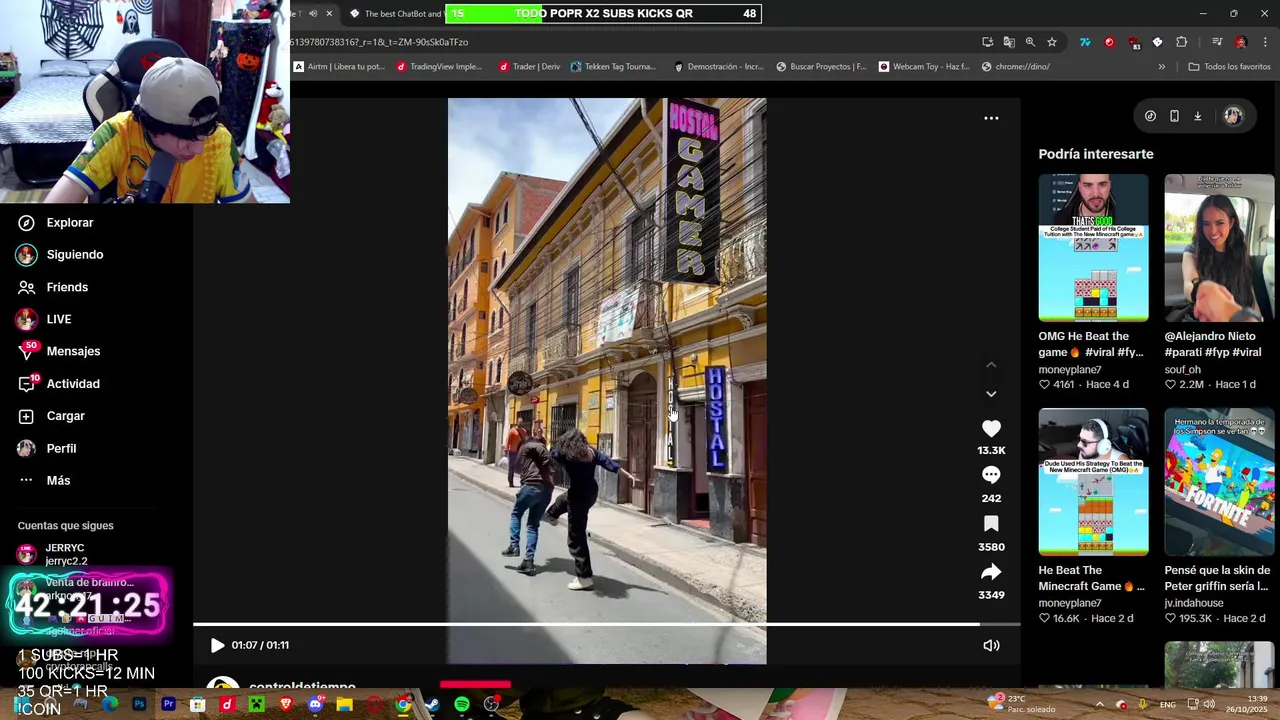Open Mensajes inbox
Viewport: 1280px width, 720px height.
point(58,351)
